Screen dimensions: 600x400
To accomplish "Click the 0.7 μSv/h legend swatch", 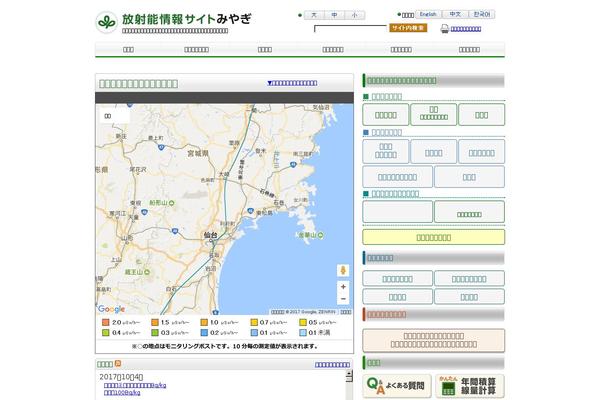I will 254,322.
